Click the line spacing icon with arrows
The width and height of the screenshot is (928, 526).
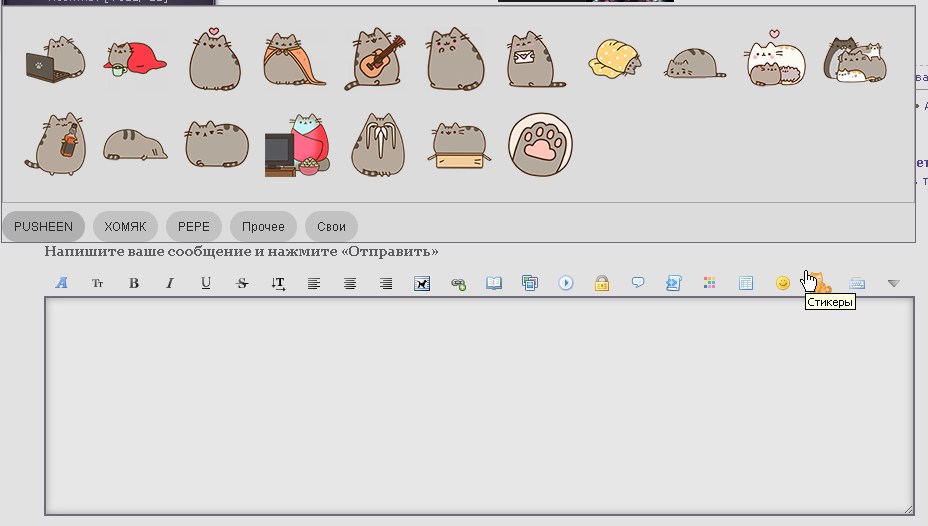(278, 283)
